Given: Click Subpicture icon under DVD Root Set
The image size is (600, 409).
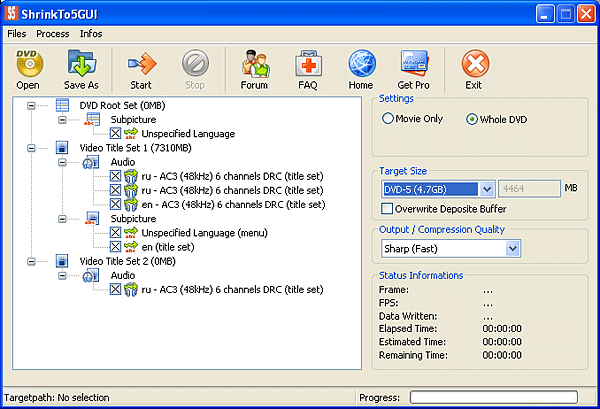Looking at the screenshot, I should pyautogui.click(x=92, y=119).
